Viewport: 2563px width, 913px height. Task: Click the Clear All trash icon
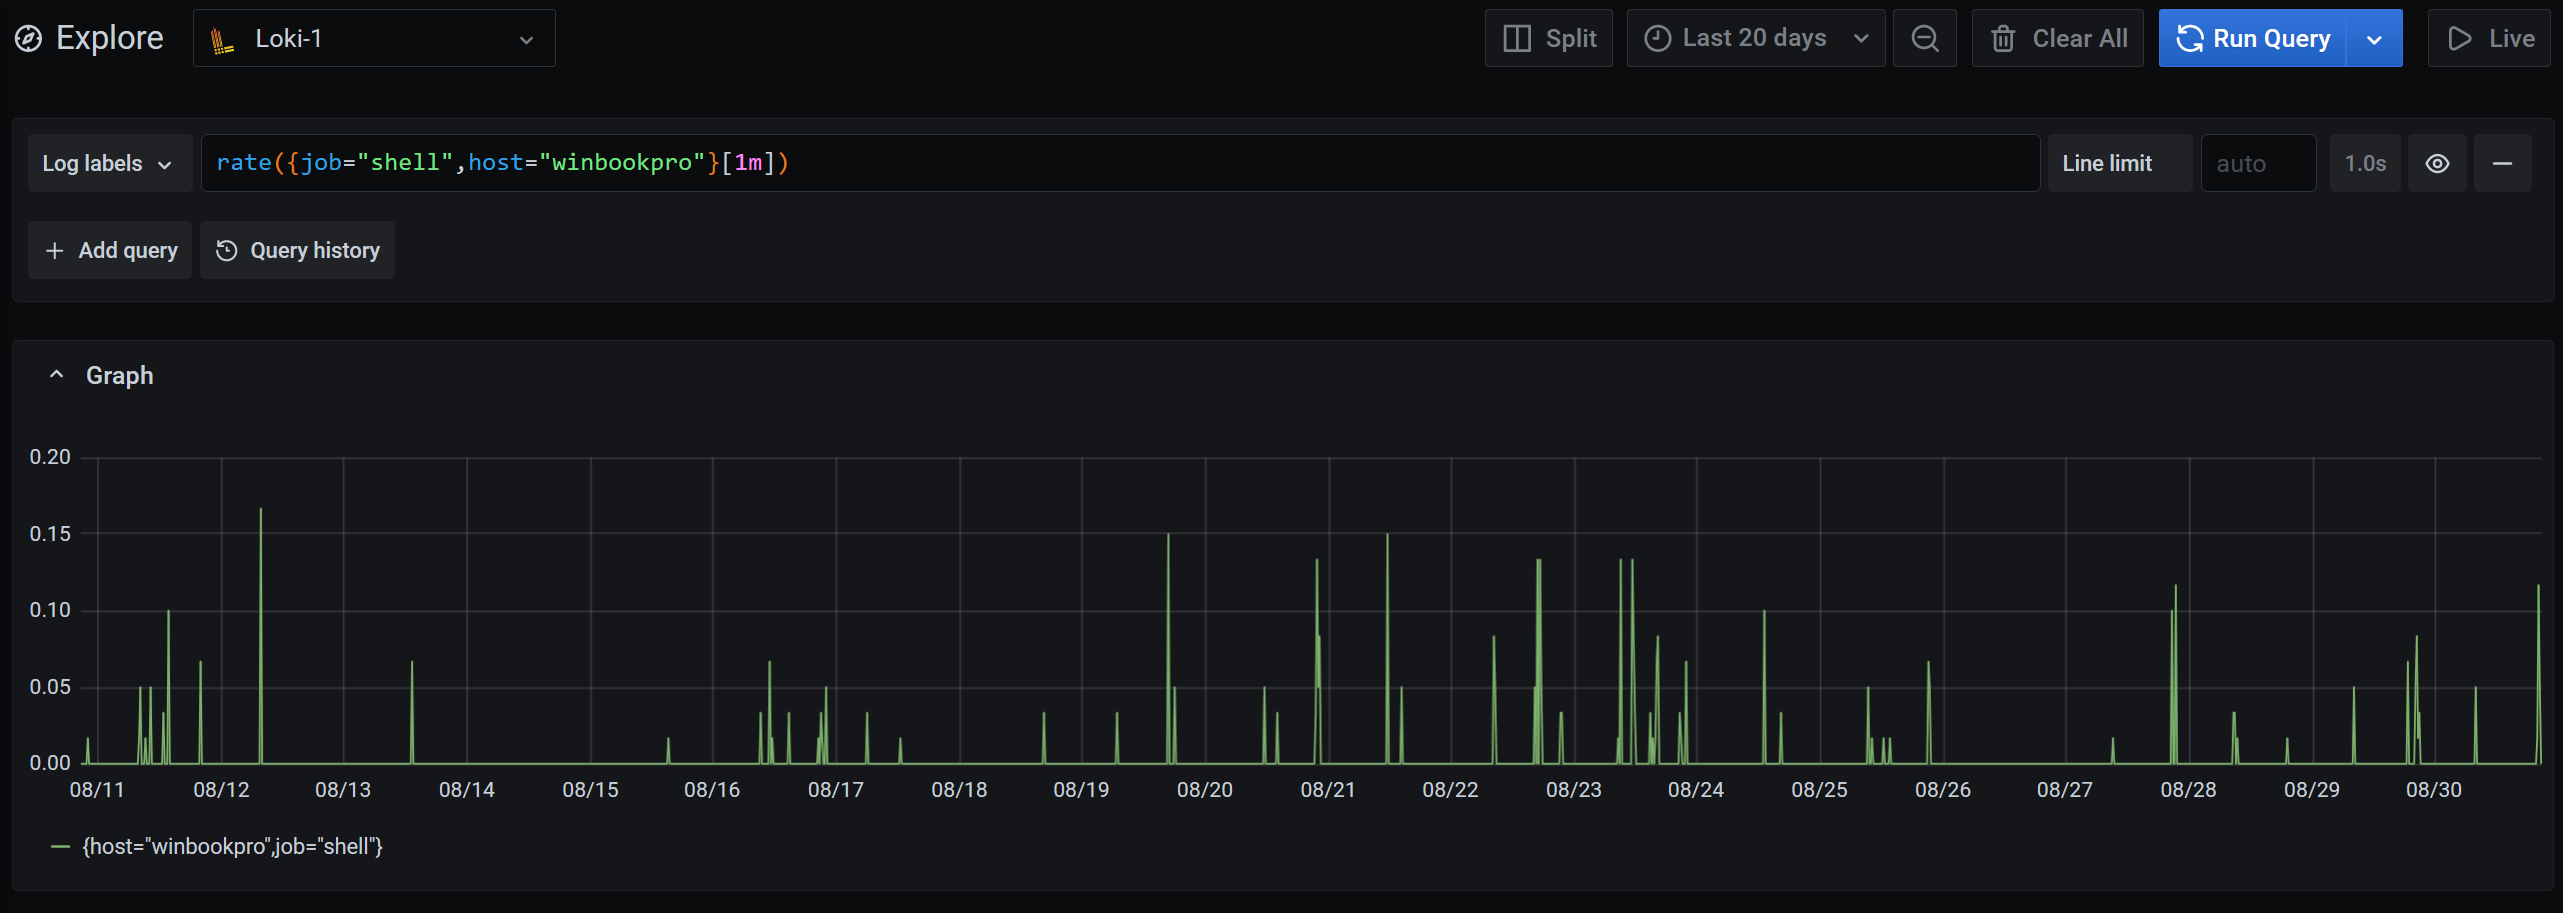pyautogui.click(x=2004, y=38)
